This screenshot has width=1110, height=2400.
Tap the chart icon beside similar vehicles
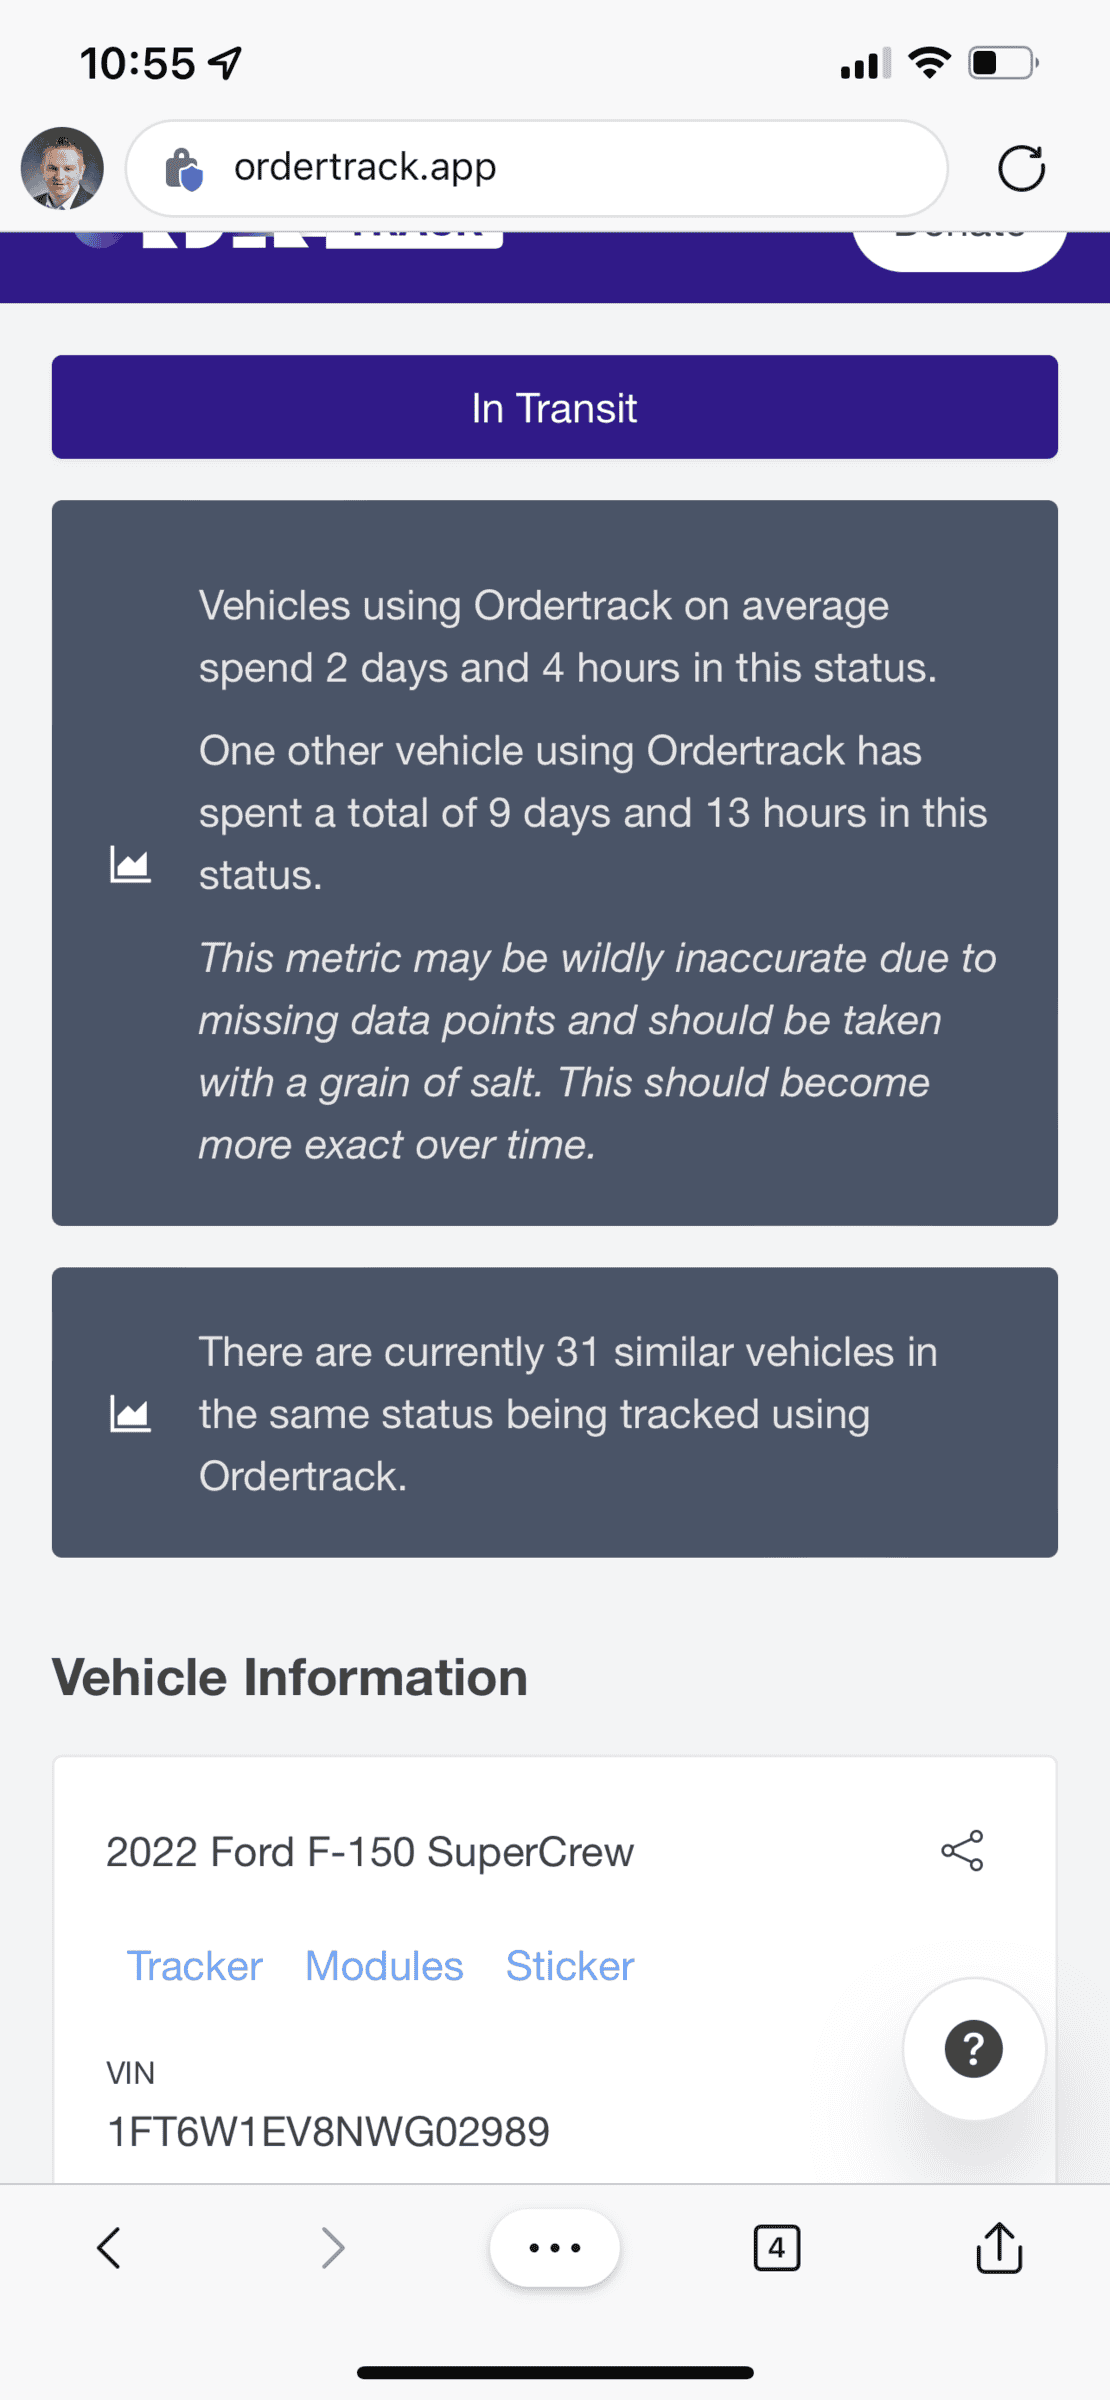pyautogui.click(x=130, y=1413)
